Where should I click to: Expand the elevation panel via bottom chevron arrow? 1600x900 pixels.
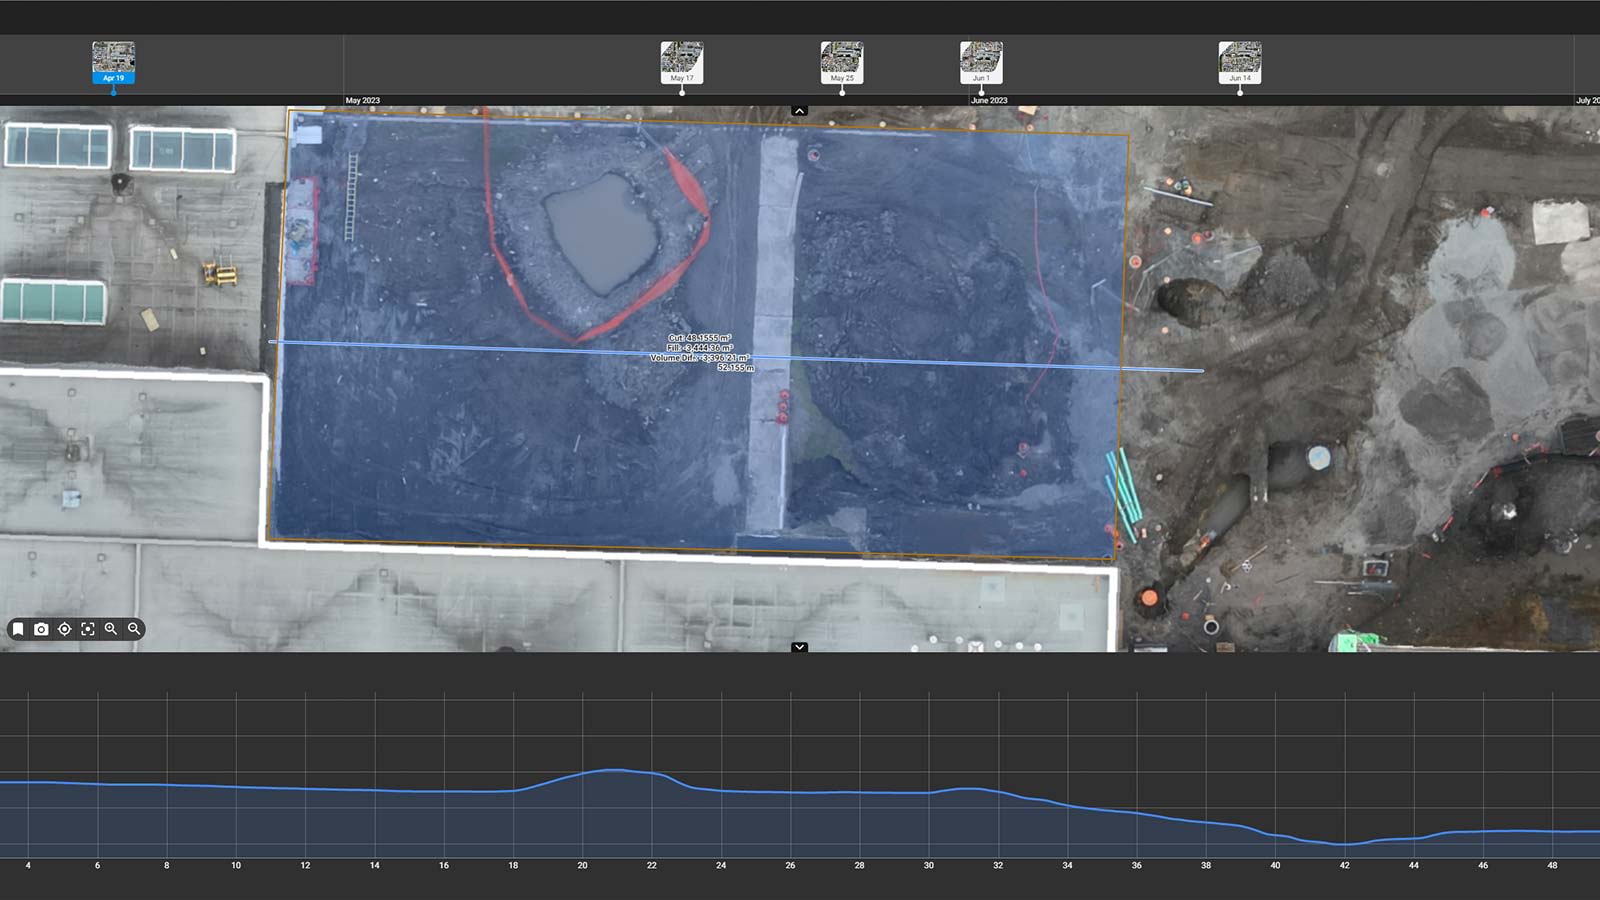799,647
